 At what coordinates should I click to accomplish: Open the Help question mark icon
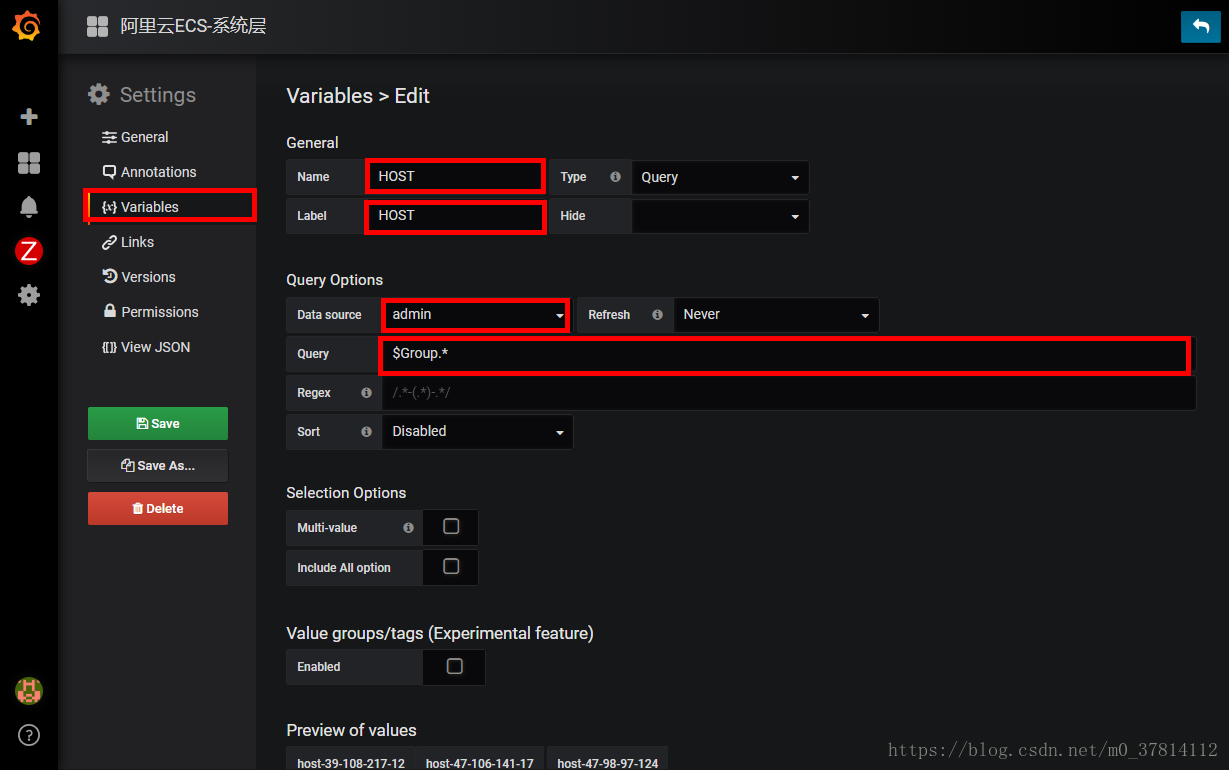click(x=29, y=736)
